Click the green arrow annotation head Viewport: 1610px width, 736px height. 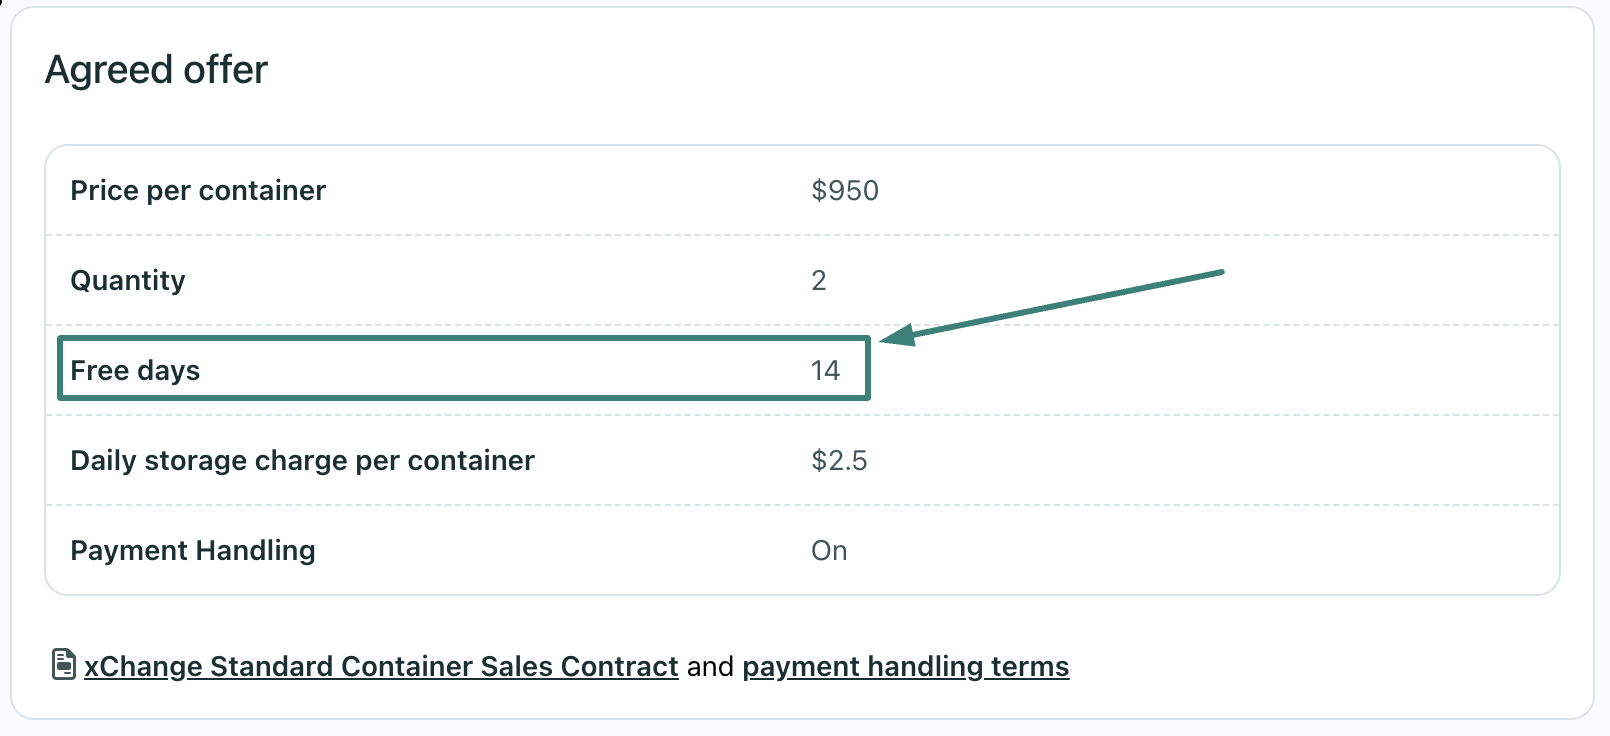pyautogui.click(x=897, y=335)
